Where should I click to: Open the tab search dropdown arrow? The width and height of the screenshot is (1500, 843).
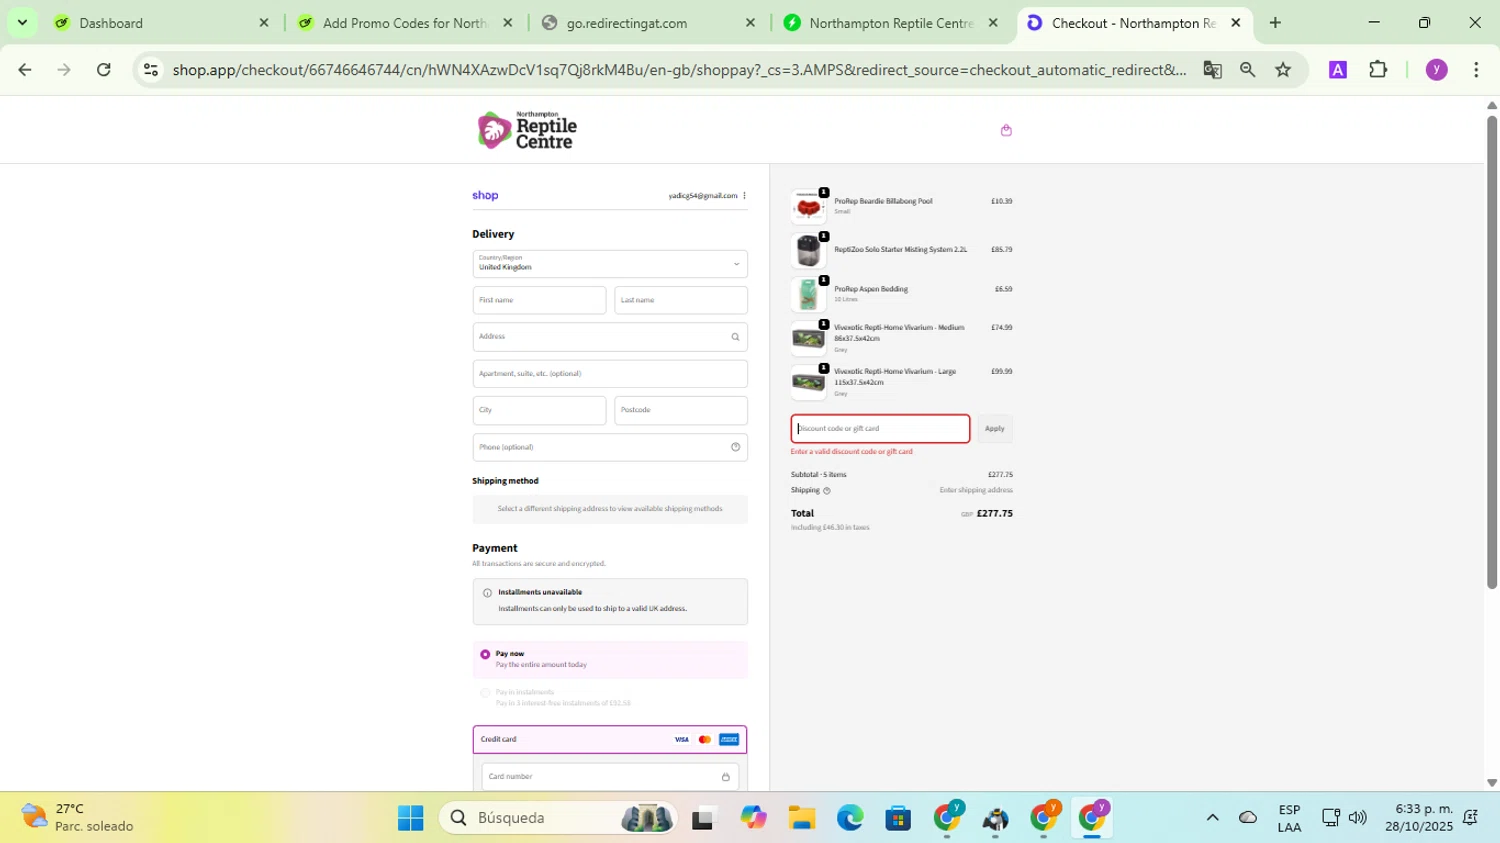[x=22, y=23]
